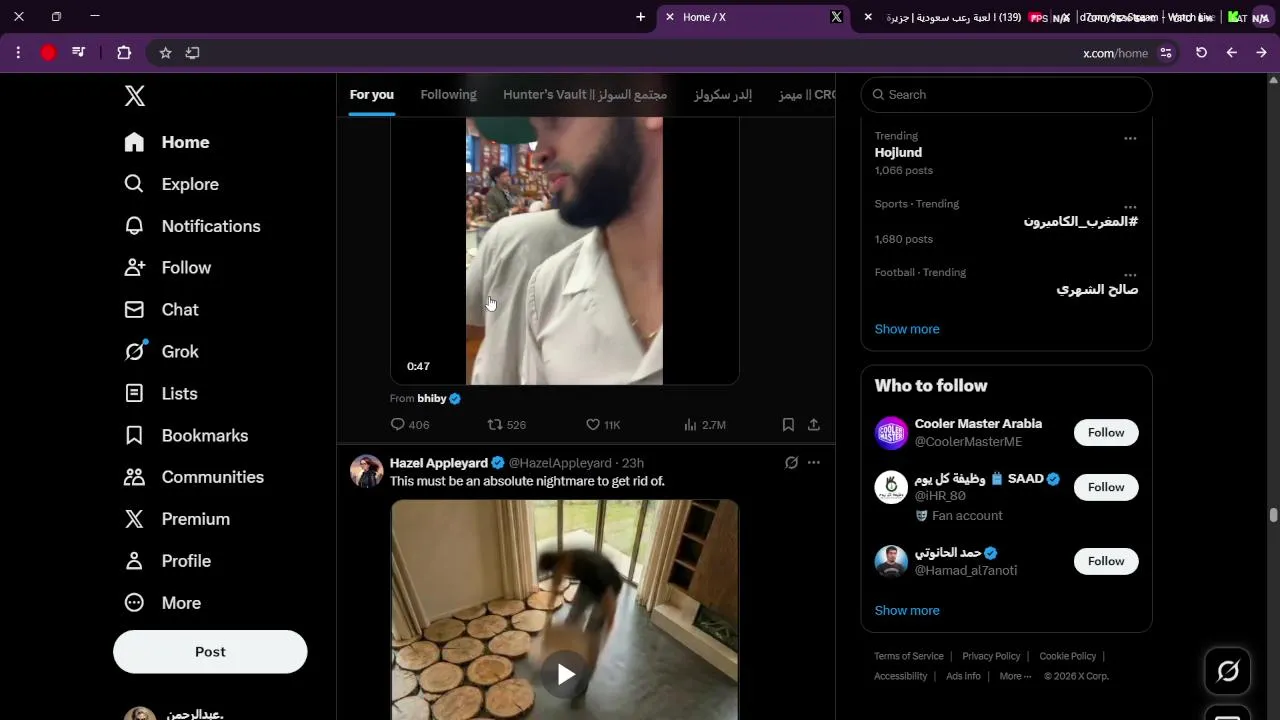Screen dimensions: 1280x720
Task: Open Communities in the sidebar
Action: 194,477
